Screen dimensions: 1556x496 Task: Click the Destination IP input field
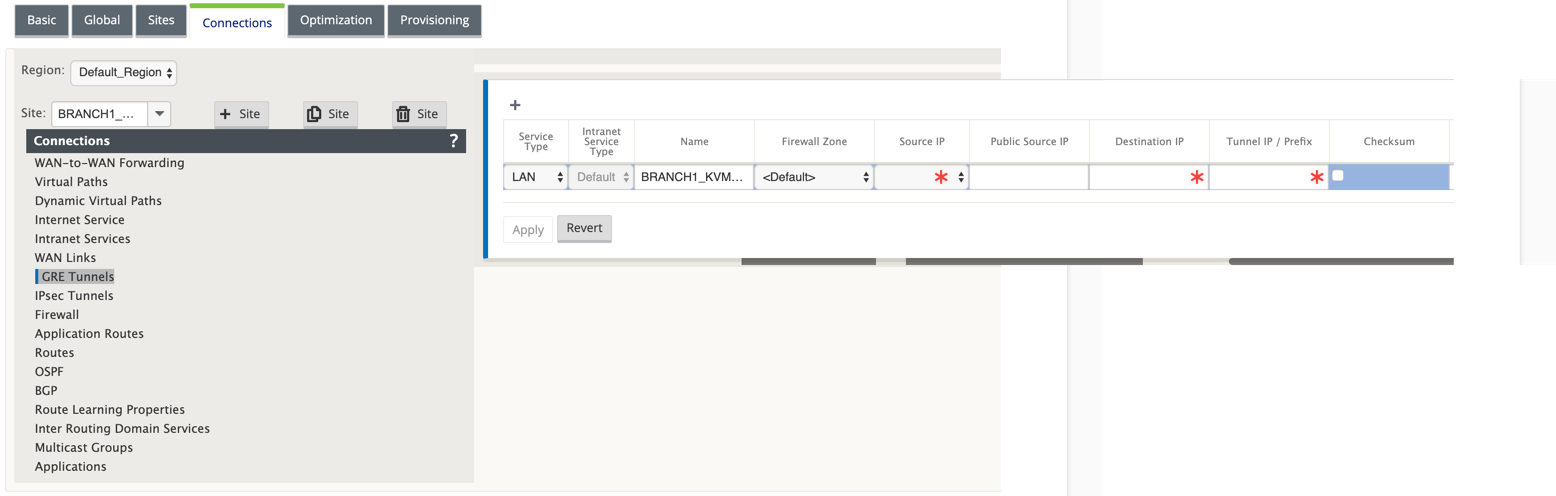coord(1149,177)
